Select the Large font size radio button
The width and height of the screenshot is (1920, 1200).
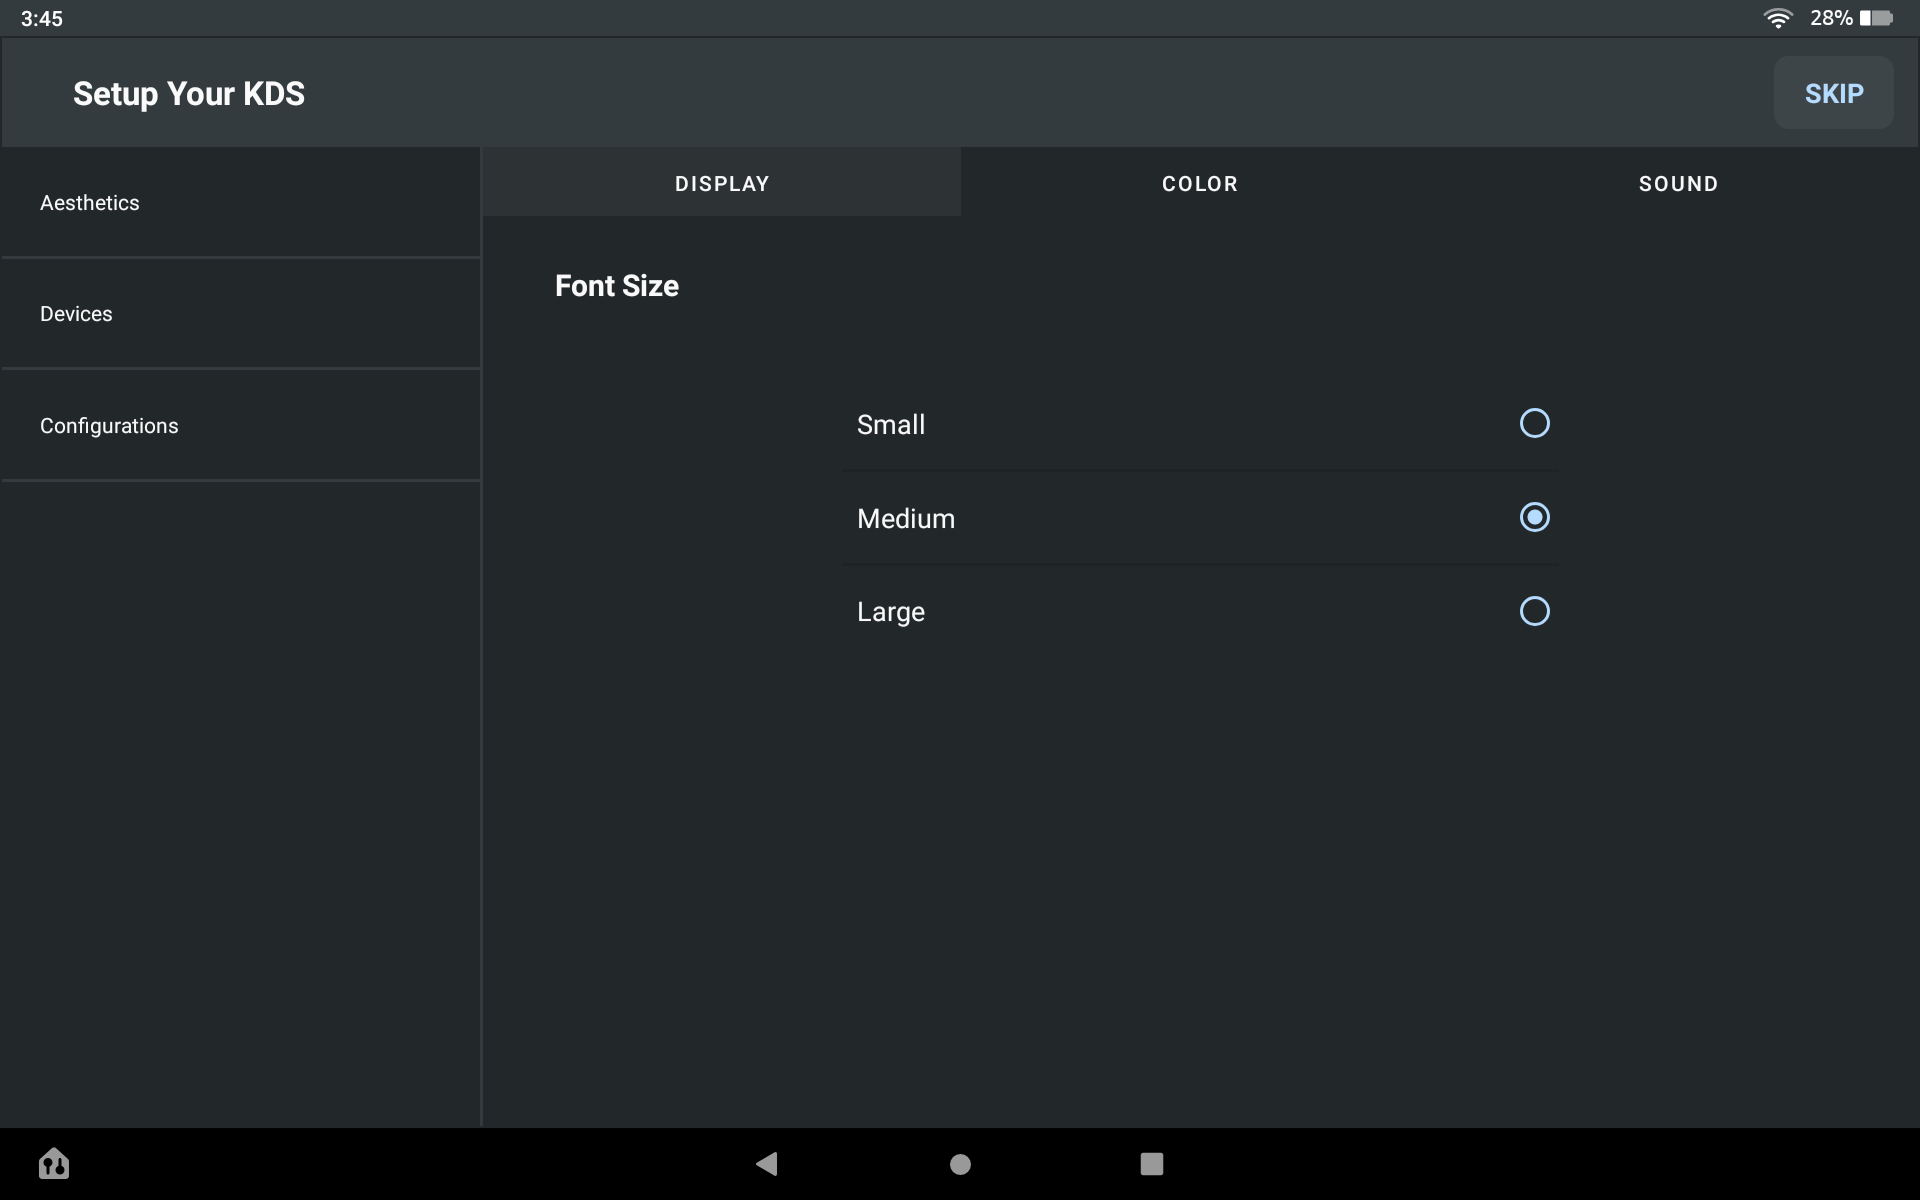[1534, 611]
